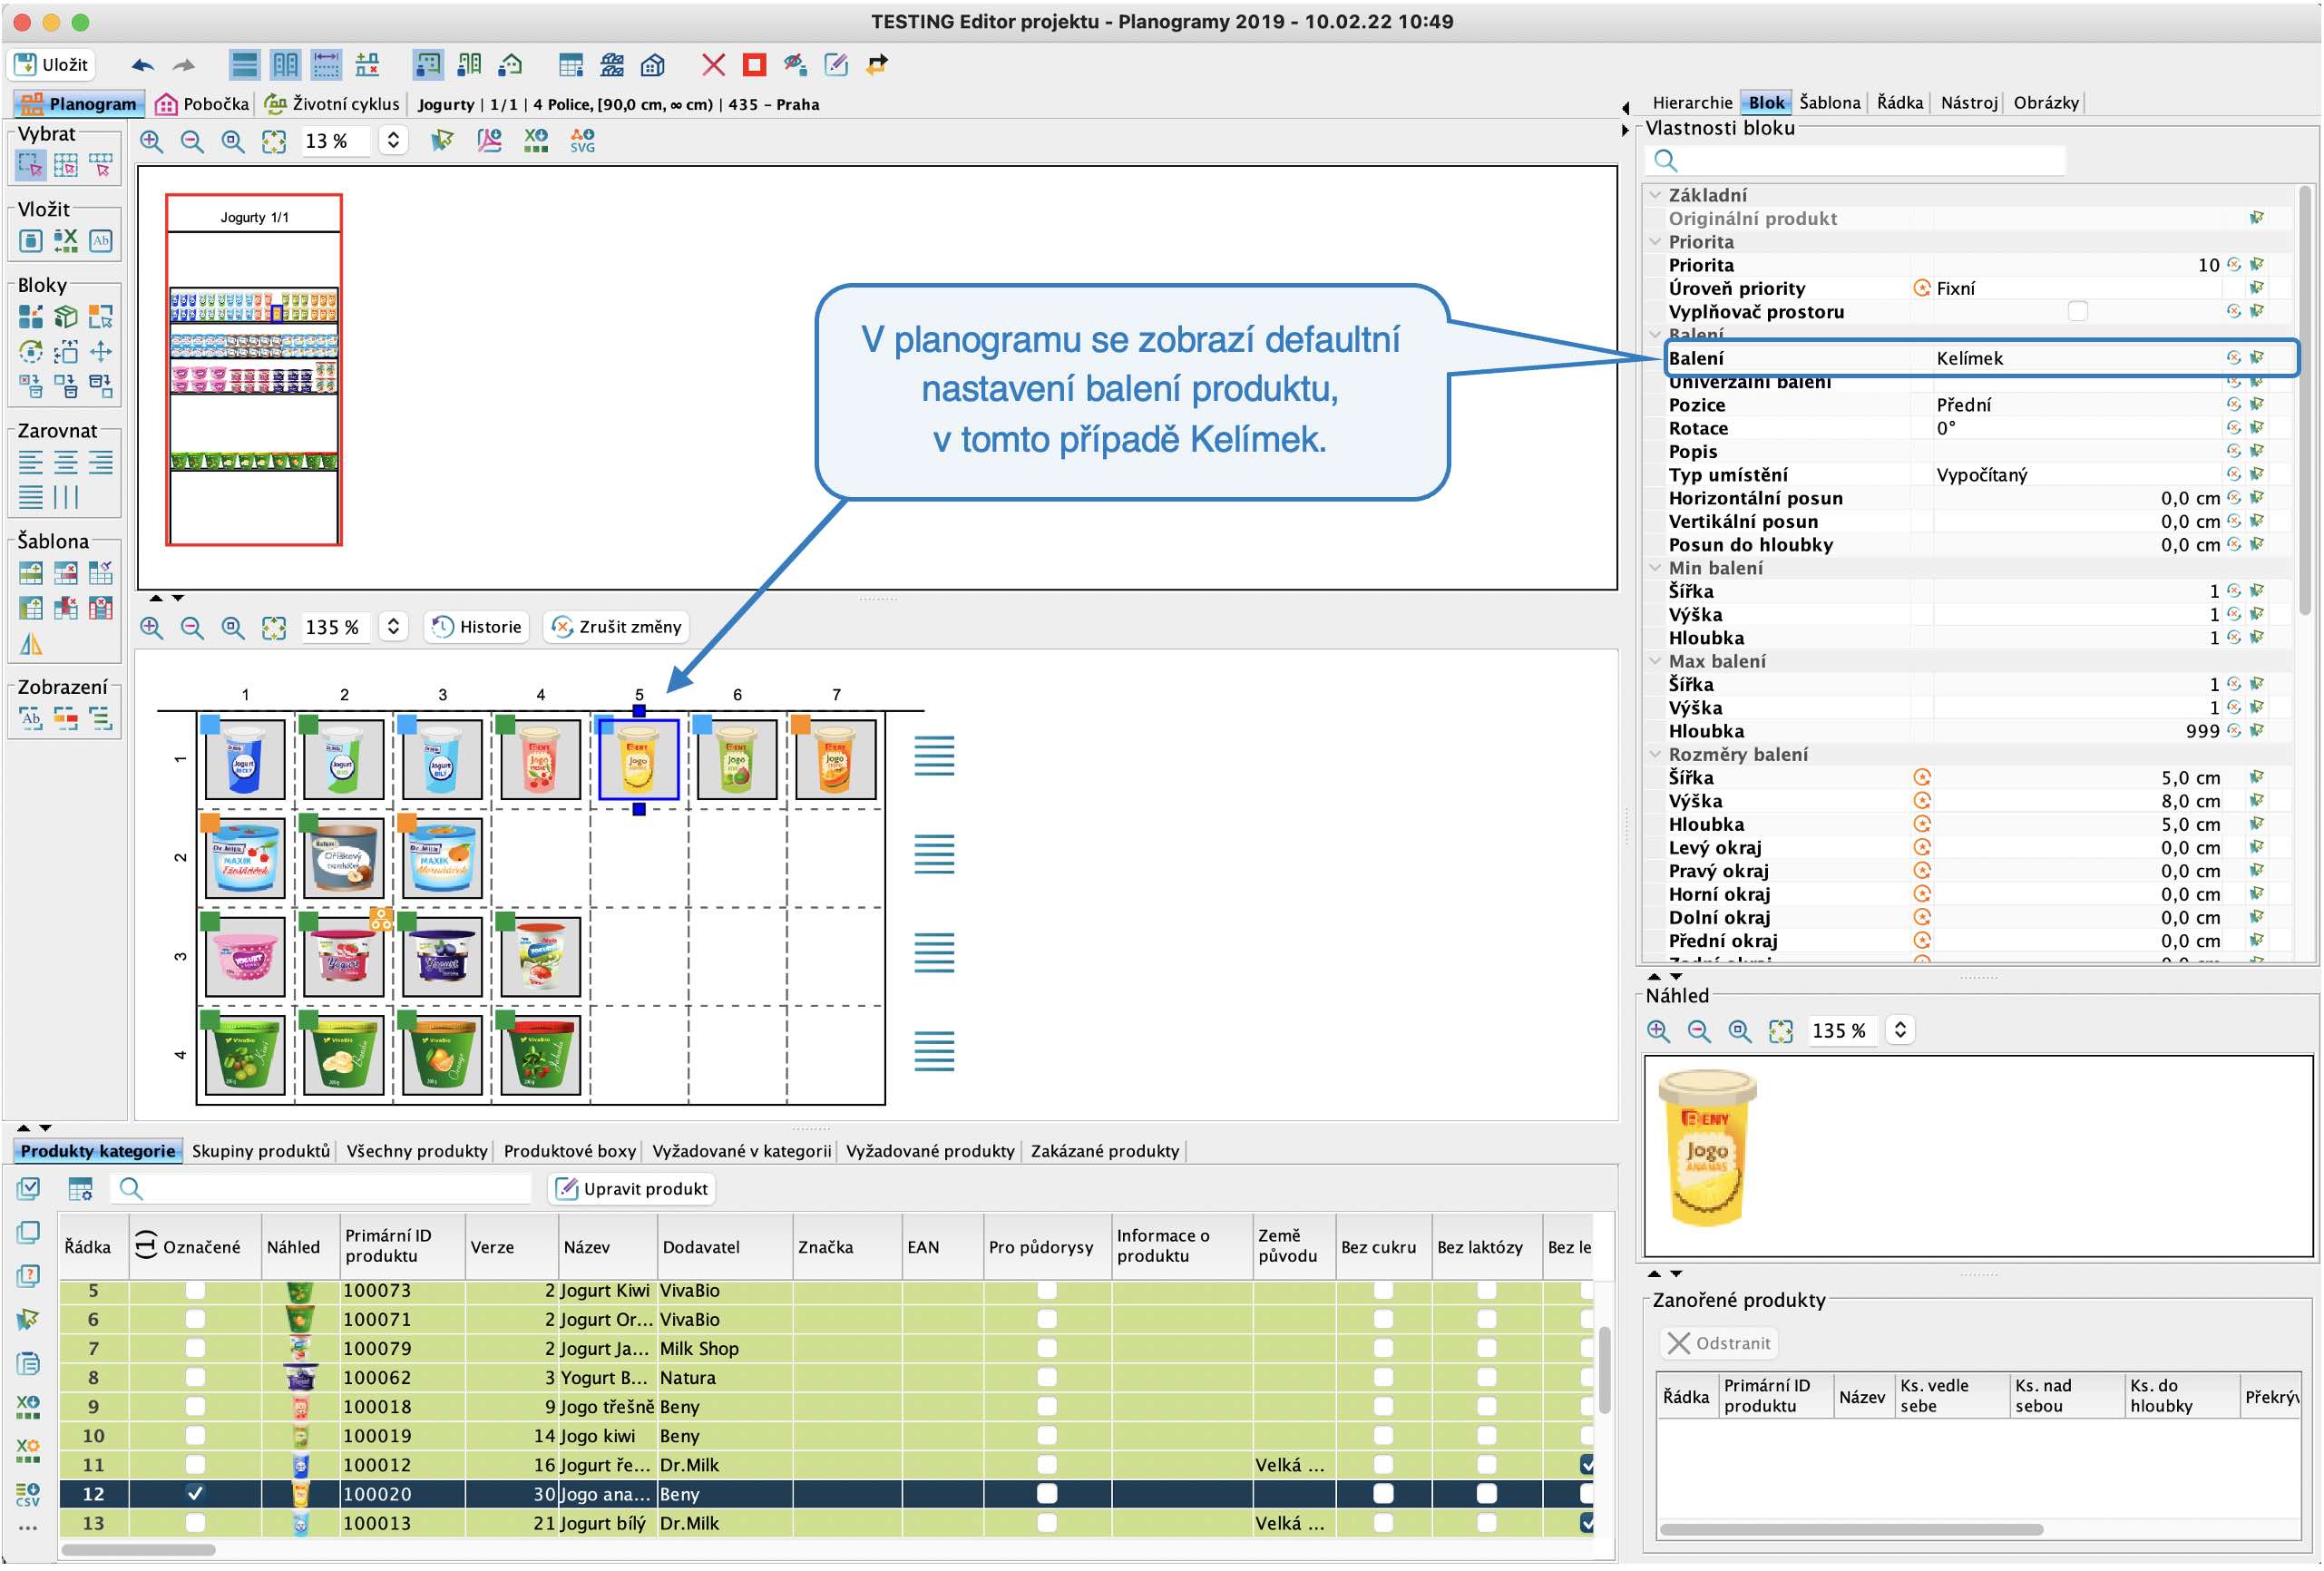The height and width of the screenshot is (1571, 2324).
Task: Toggle Označené checkbox for row 5
Action: pos(195,1290)
